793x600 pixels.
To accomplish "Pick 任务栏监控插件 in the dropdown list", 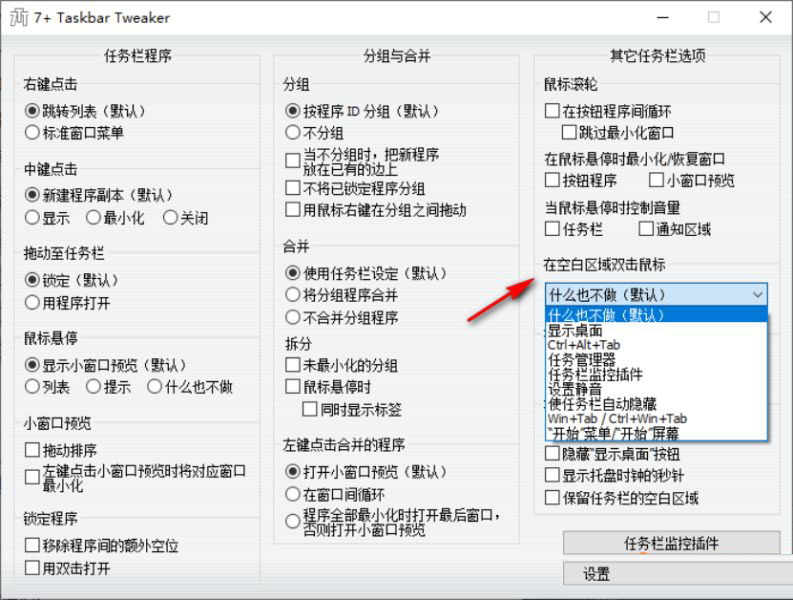I will coord(656,374).
